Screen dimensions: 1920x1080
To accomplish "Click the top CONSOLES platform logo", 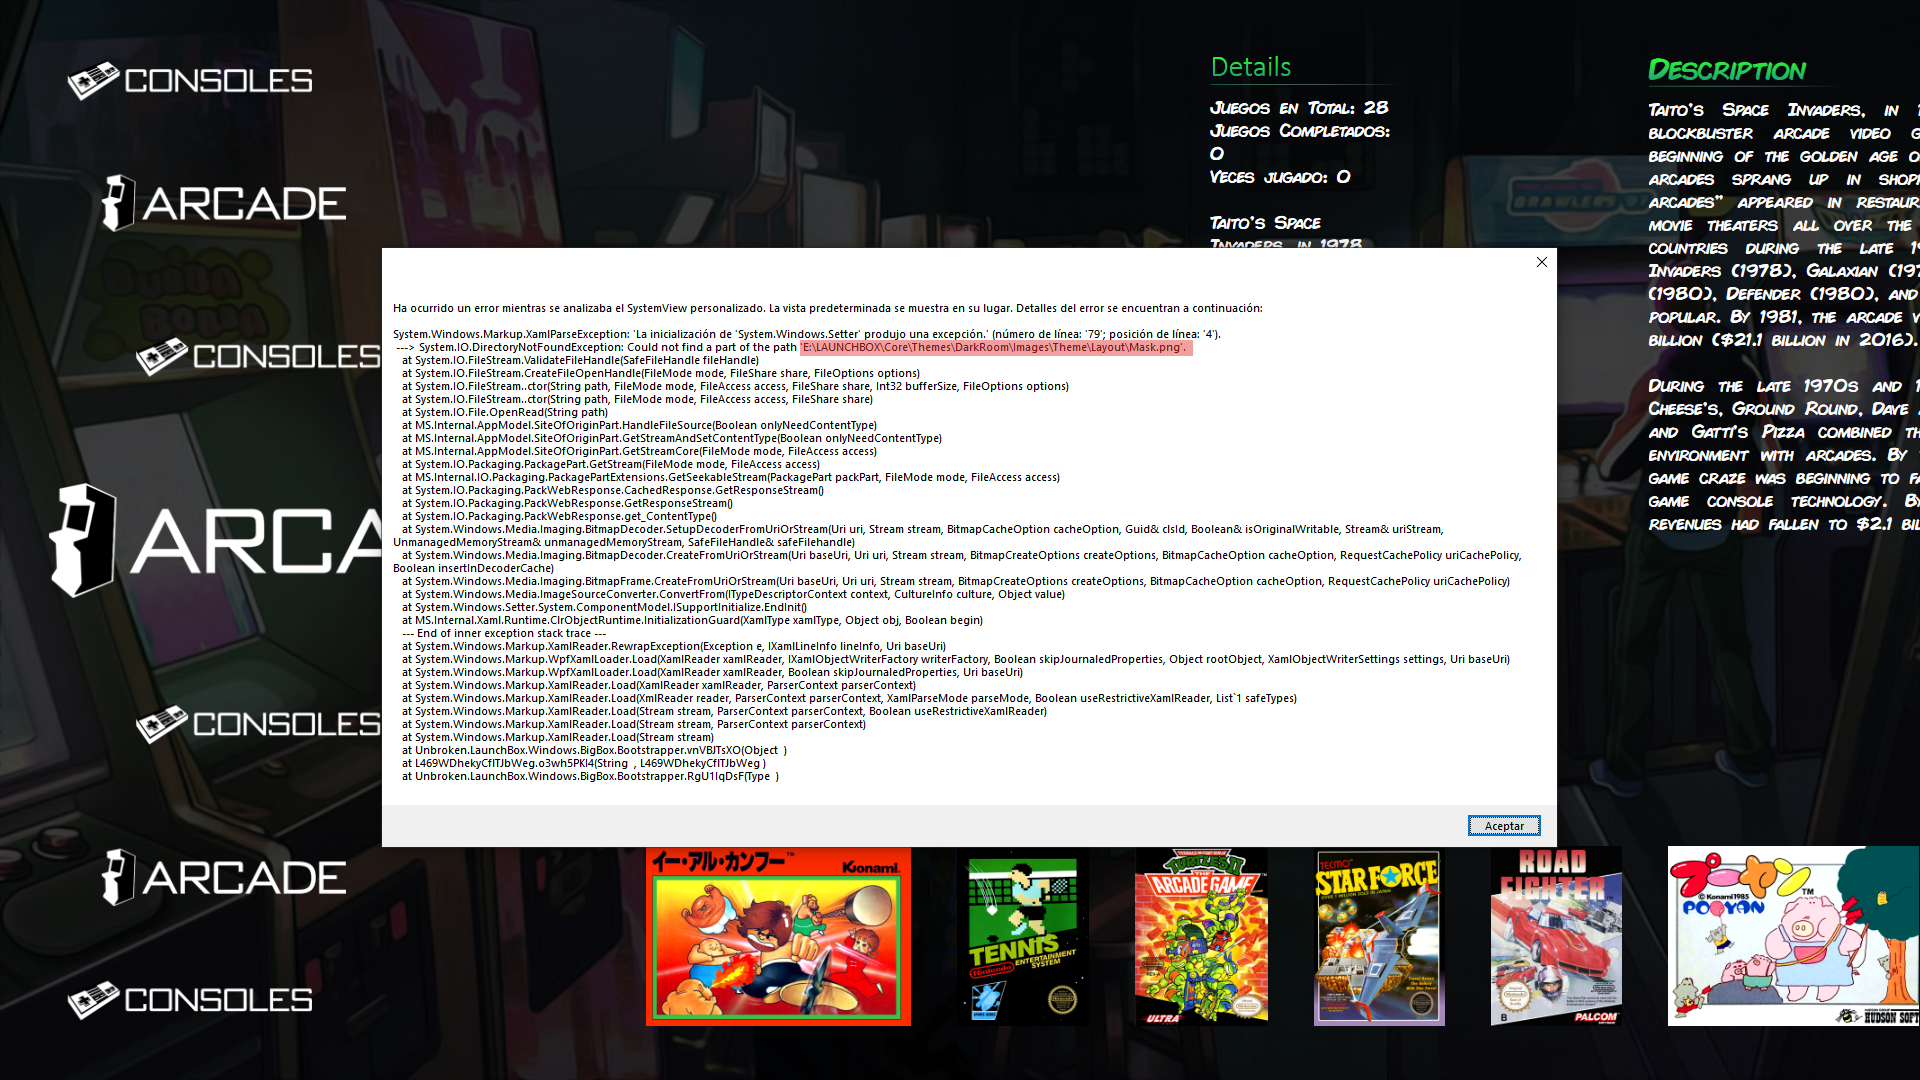I will 190,81.
